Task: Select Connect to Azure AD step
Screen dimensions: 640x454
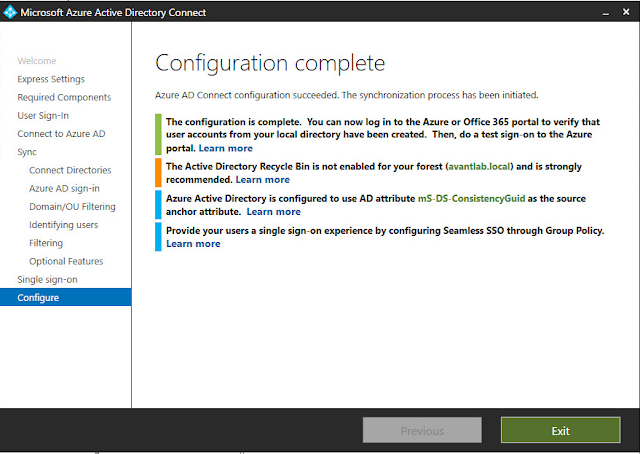Action: click(61, 134)
